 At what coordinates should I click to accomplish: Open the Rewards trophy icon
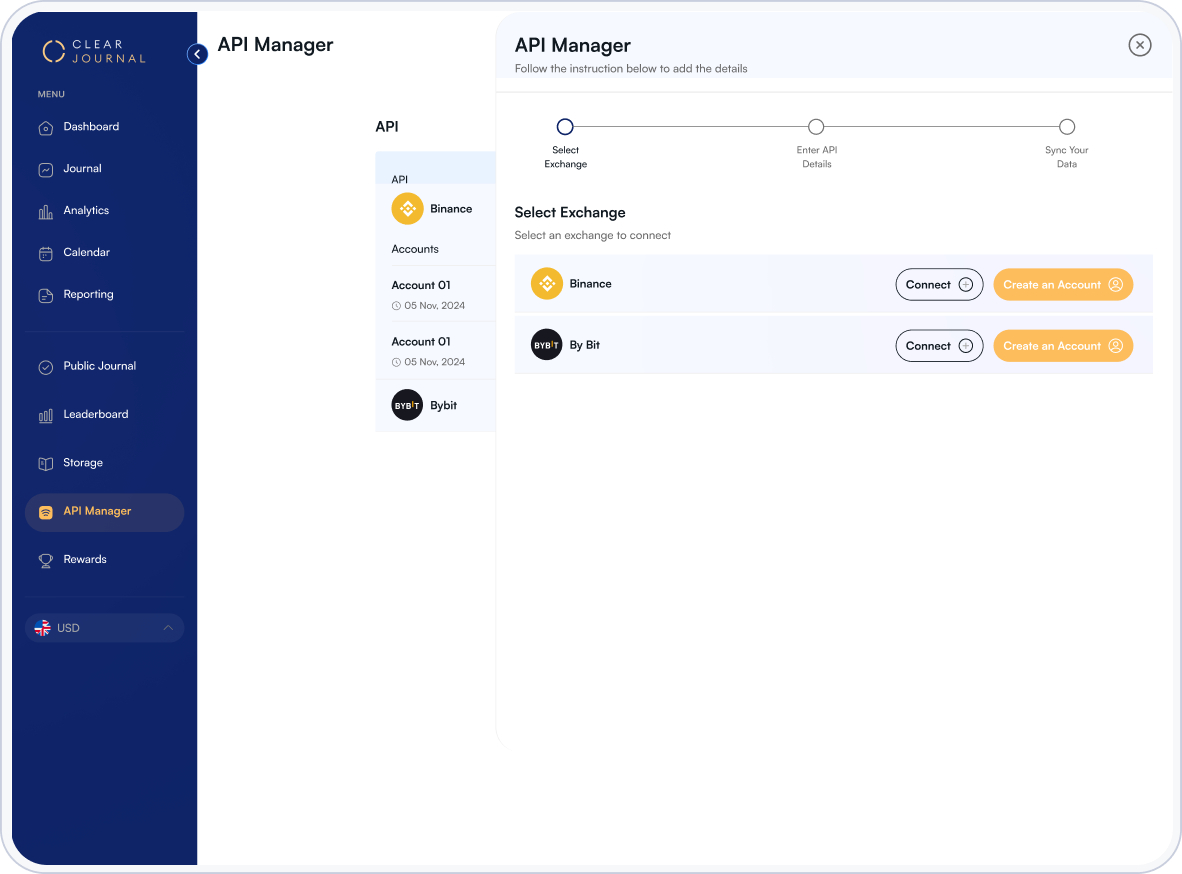coord(46,561)
